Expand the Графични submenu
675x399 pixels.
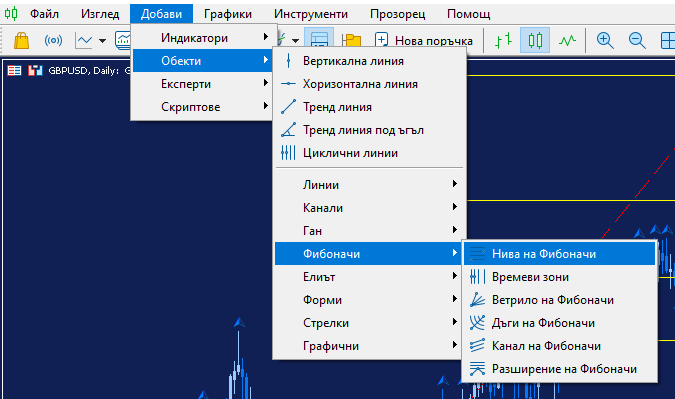(369, 346)
